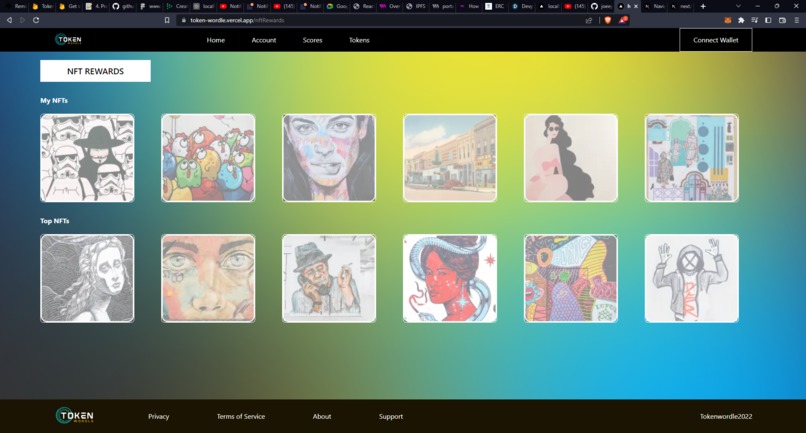Open the Support footer link
The image size is (806, 433).
[391, 417]
